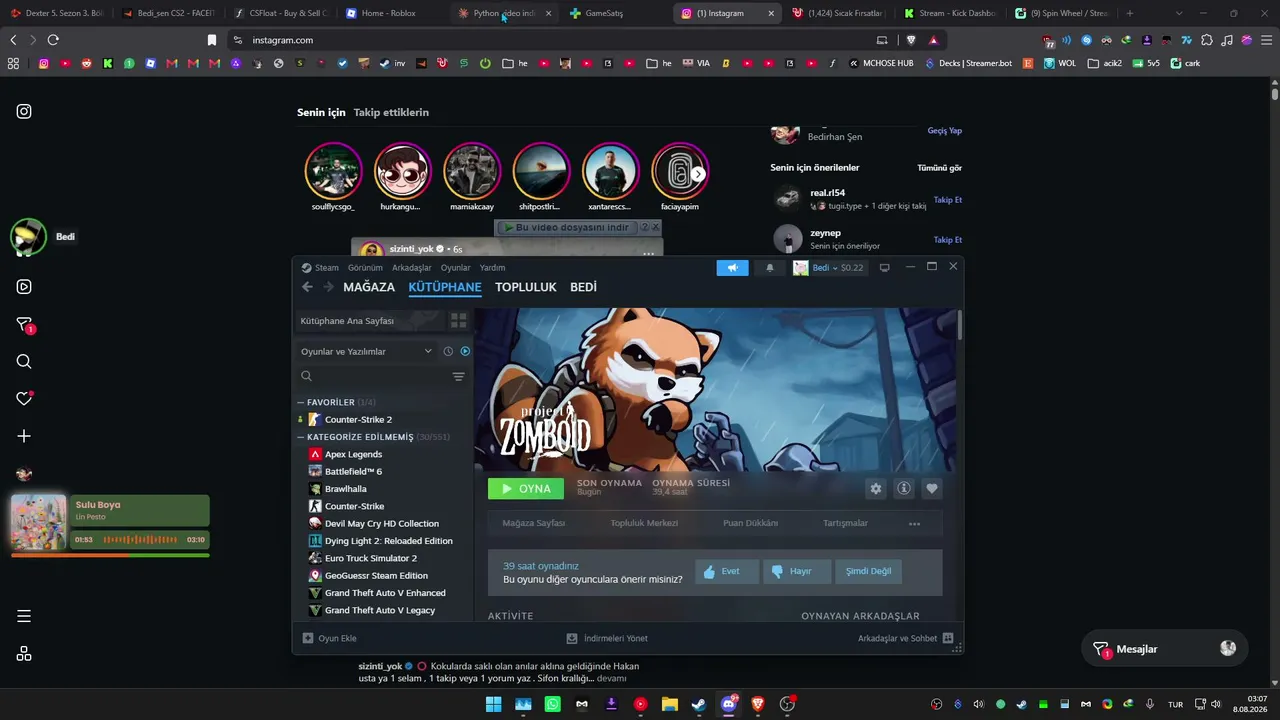Open more options ellipsis in game links bar
This screenshot has width=1280, height=720.
click(x=914, y=524)
